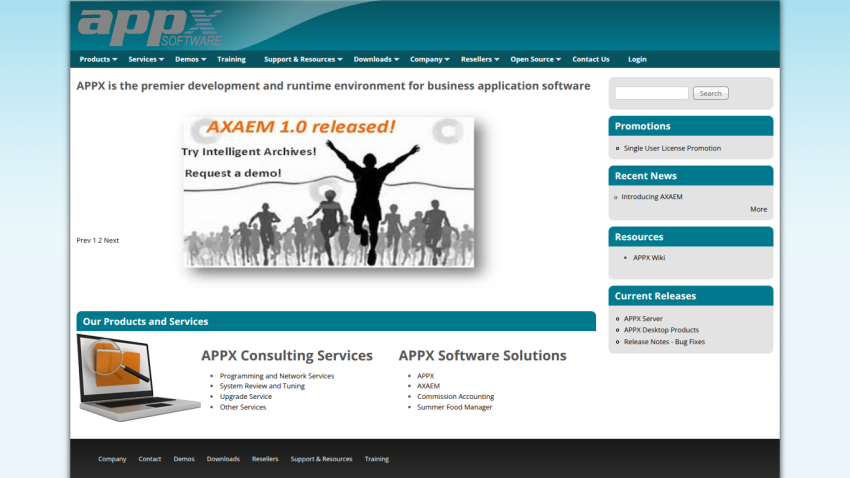Click the APPX Software Solutions heading

click(482, 356)
